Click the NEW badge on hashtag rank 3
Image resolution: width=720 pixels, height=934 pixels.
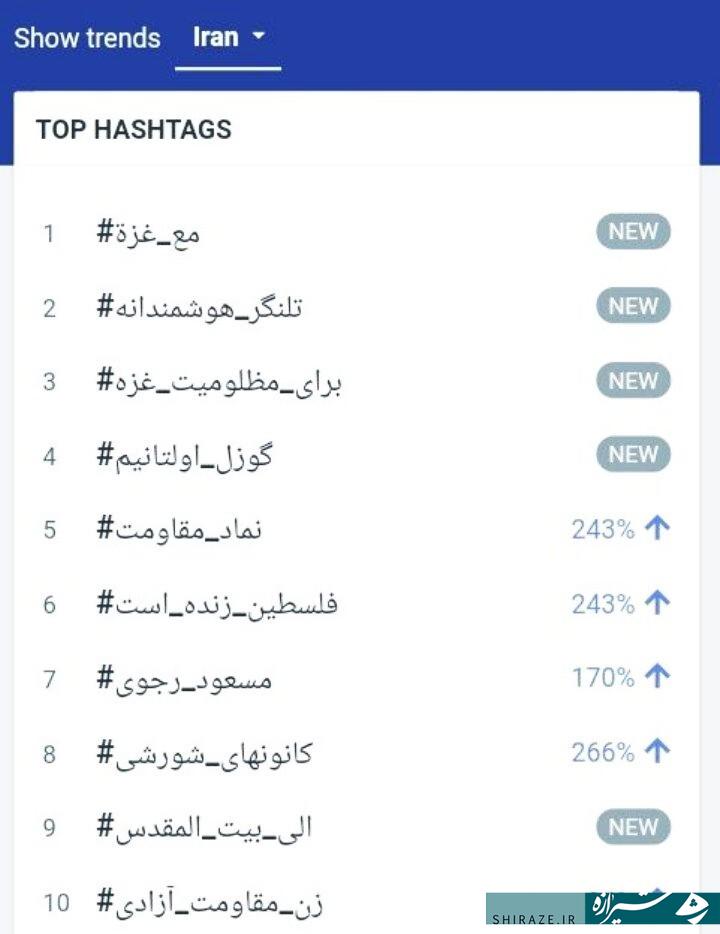coord(633,380)
